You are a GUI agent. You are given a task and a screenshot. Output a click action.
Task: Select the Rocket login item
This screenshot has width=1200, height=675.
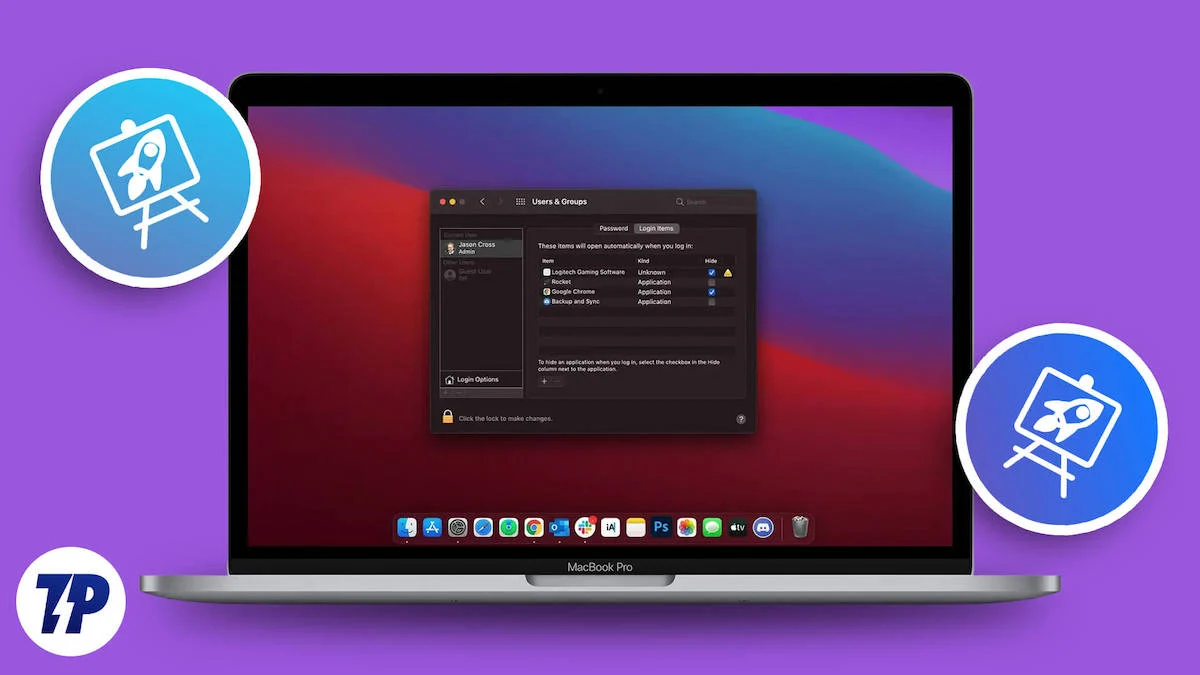coord(637,282)
